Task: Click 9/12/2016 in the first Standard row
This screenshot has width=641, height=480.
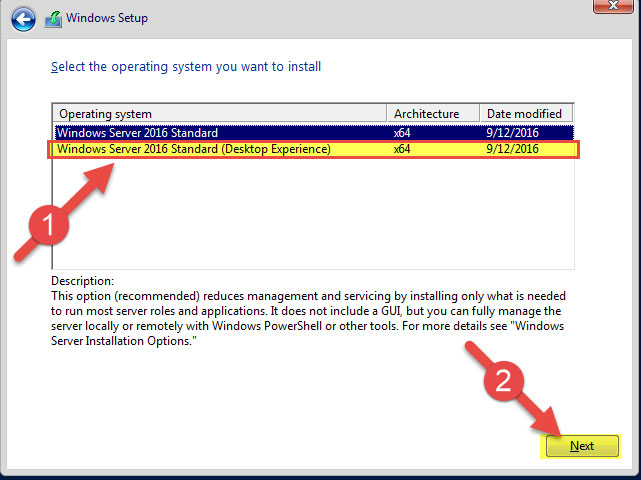Action: [x=512, y=133]
